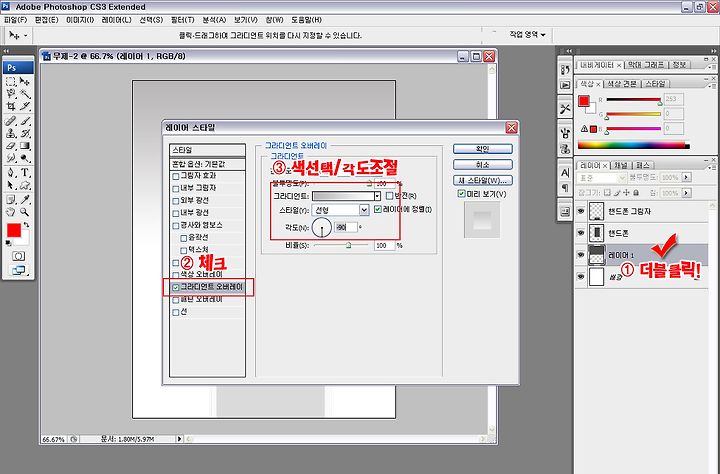The width and height of the screenshot is (720, 474).
Task: Enable 경사와 엠보스 checkbox
Action: pos(175,226)
